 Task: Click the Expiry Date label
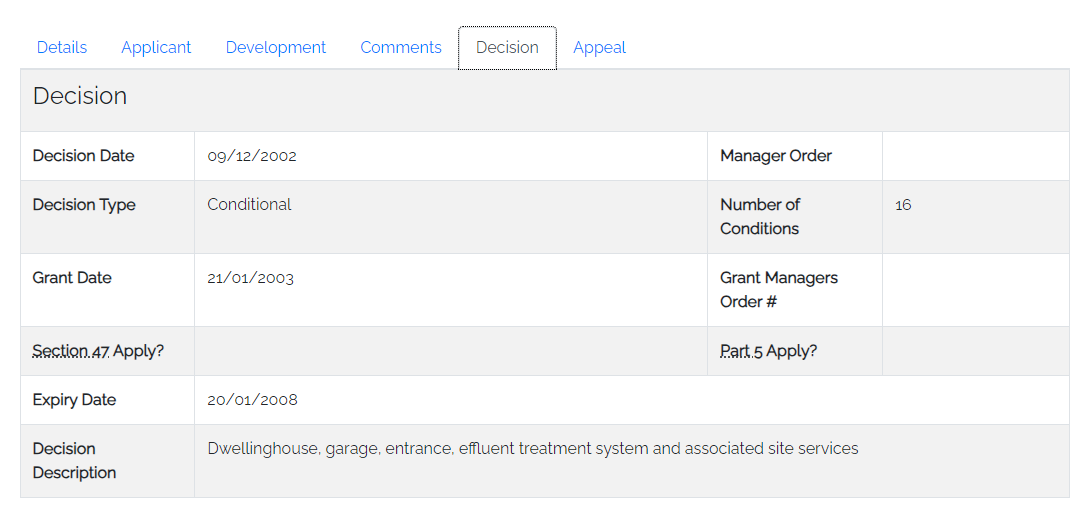tap(74, 400)
